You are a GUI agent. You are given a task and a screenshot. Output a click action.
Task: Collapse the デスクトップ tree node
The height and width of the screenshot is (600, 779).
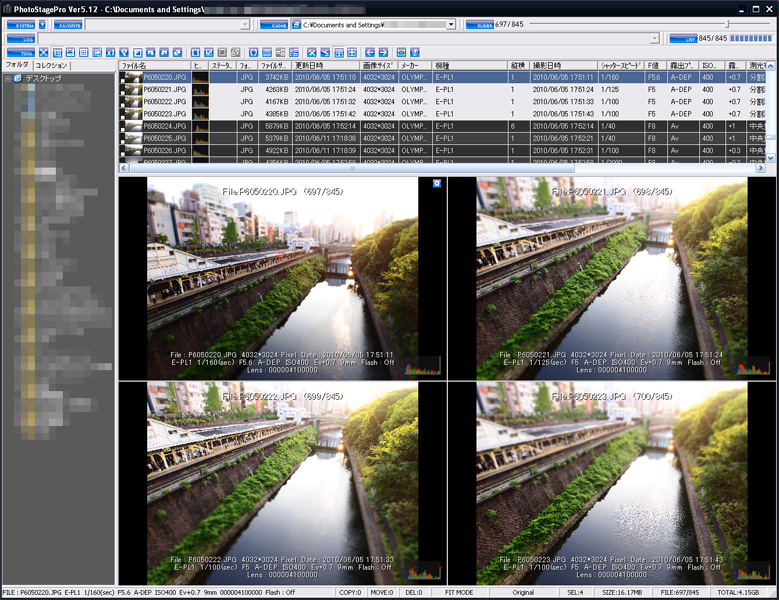click(8, 78)
